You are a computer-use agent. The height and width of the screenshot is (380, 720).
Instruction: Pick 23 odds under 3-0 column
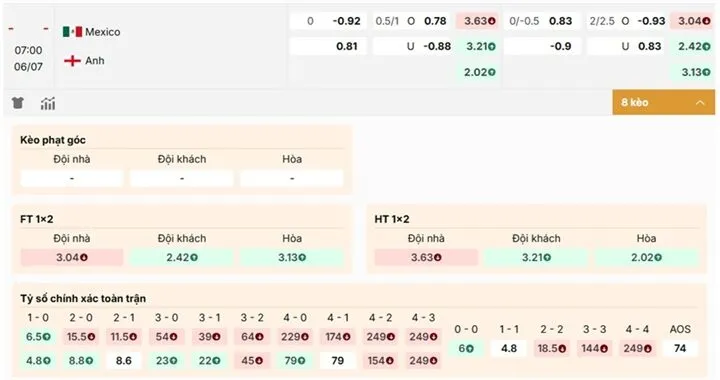166,361
